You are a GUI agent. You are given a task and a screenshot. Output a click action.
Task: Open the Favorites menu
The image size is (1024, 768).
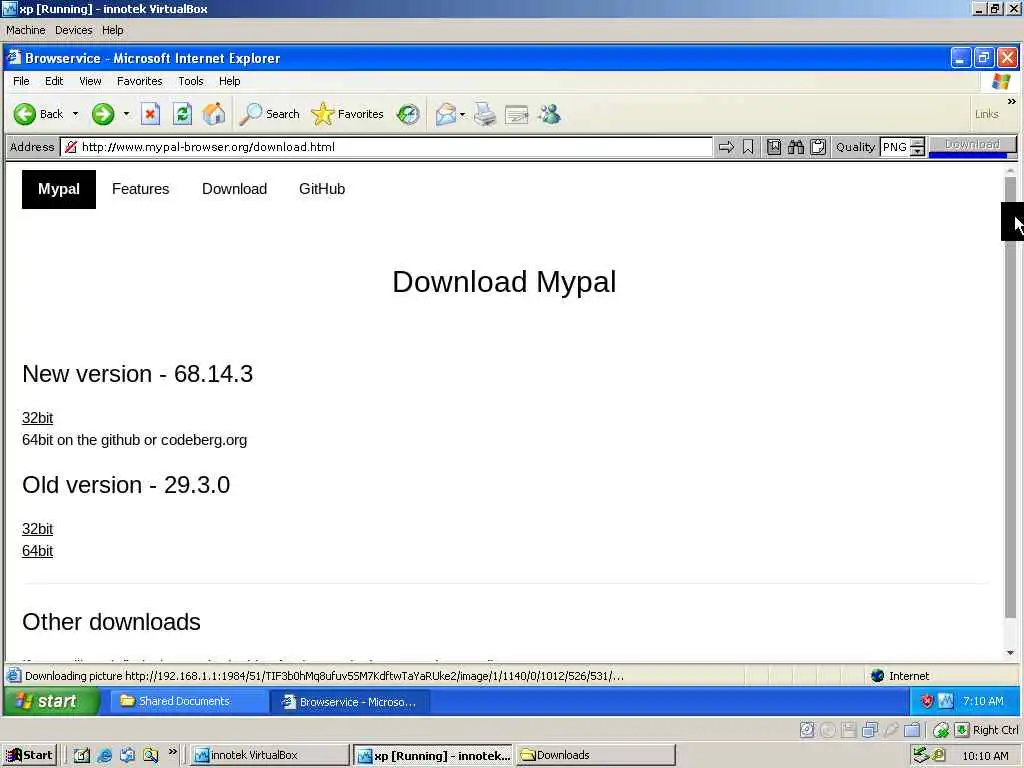pos(140,81)
